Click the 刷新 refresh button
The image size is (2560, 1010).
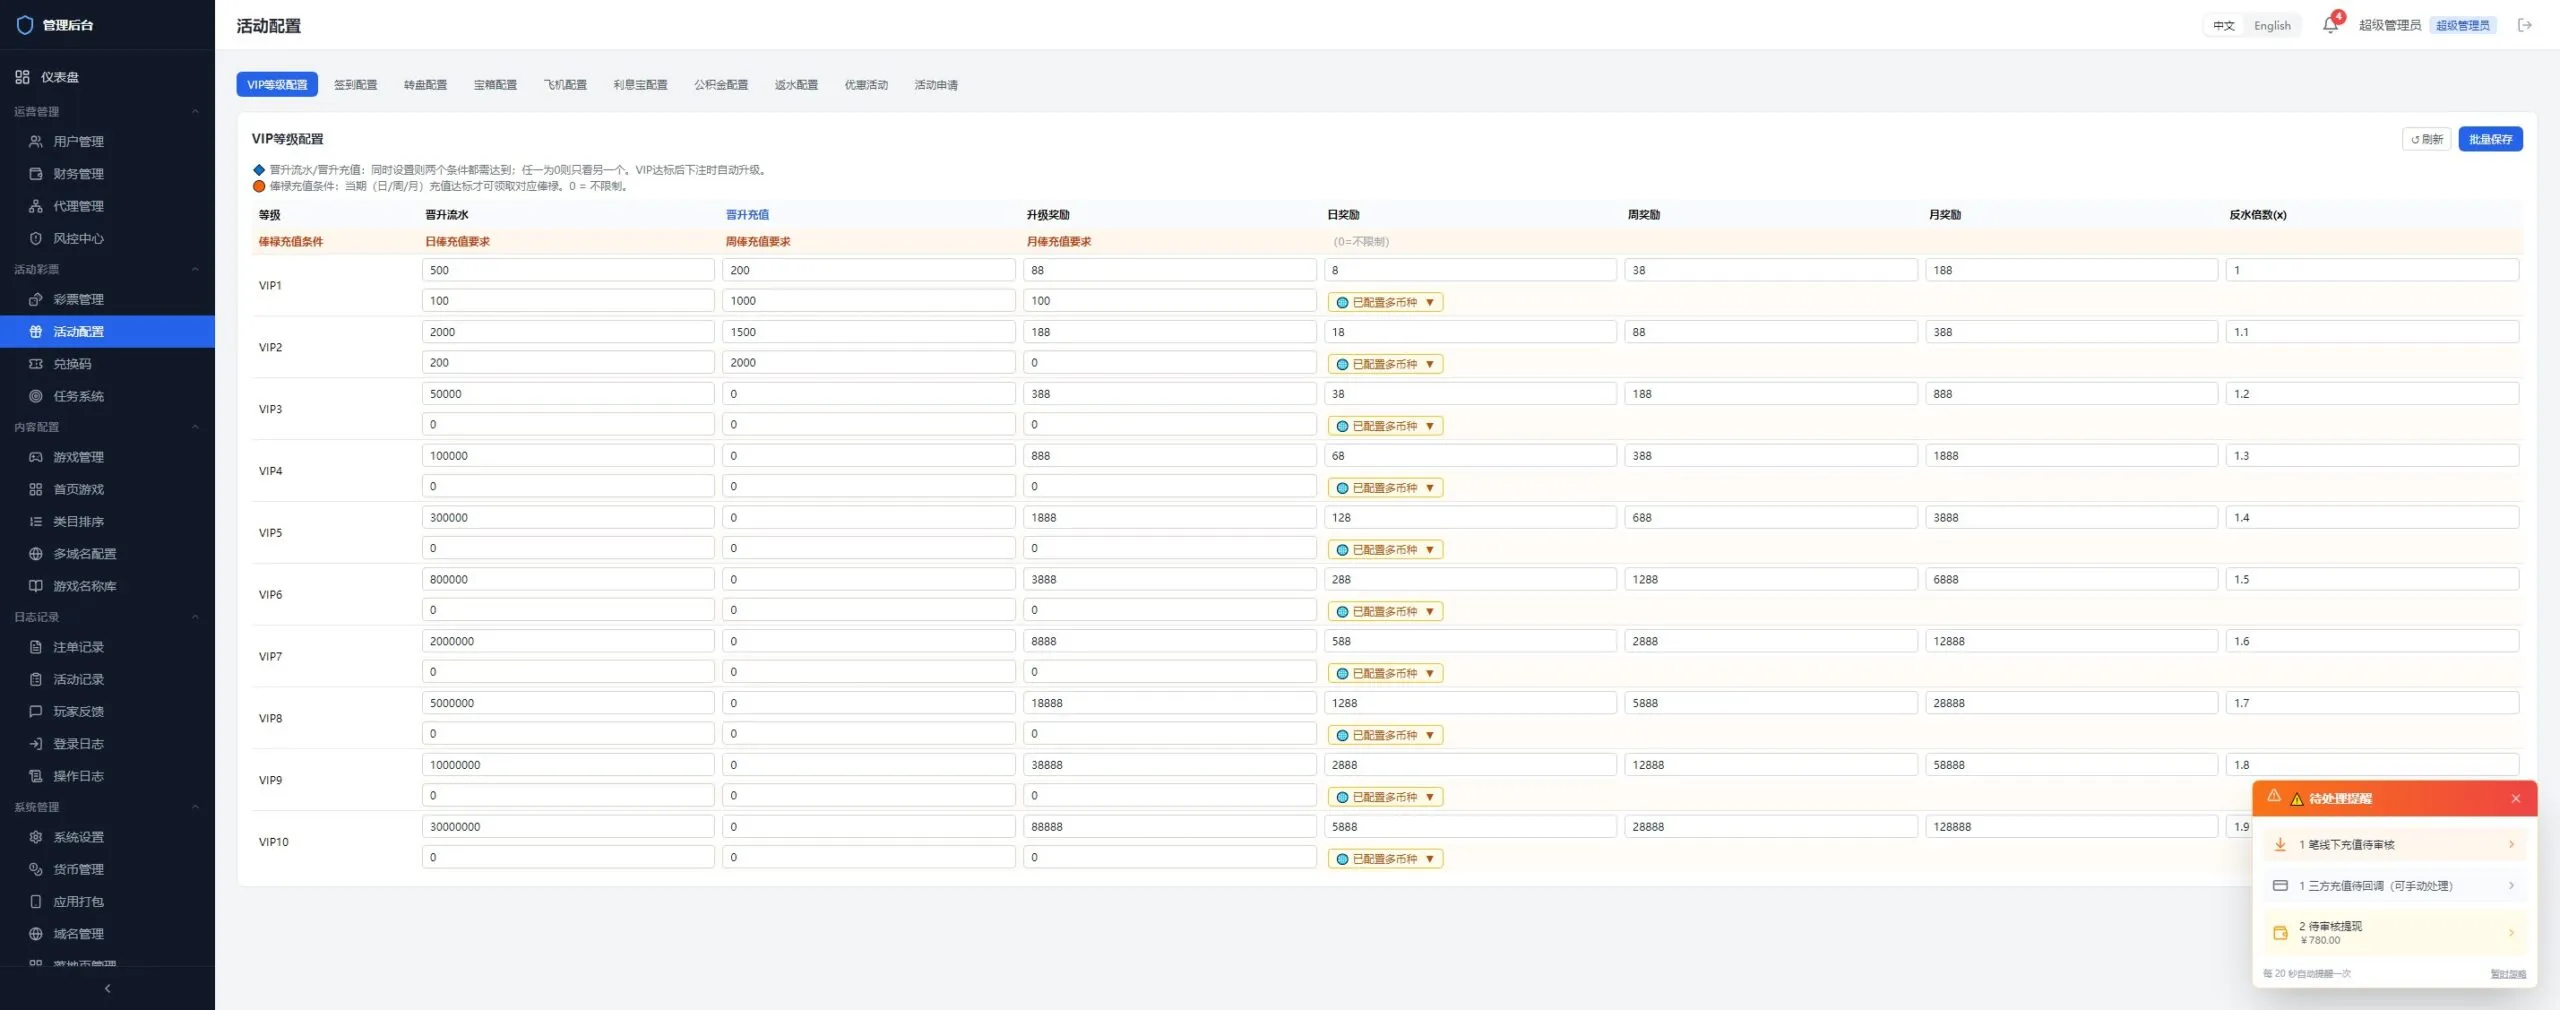pos(2426,139)
